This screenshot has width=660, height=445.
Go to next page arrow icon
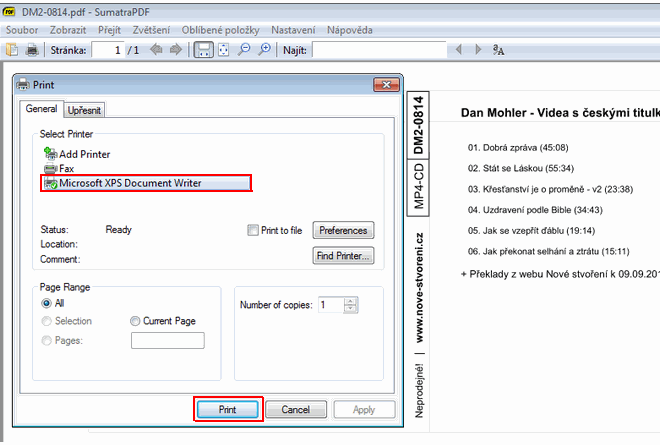tap(176, 50)
